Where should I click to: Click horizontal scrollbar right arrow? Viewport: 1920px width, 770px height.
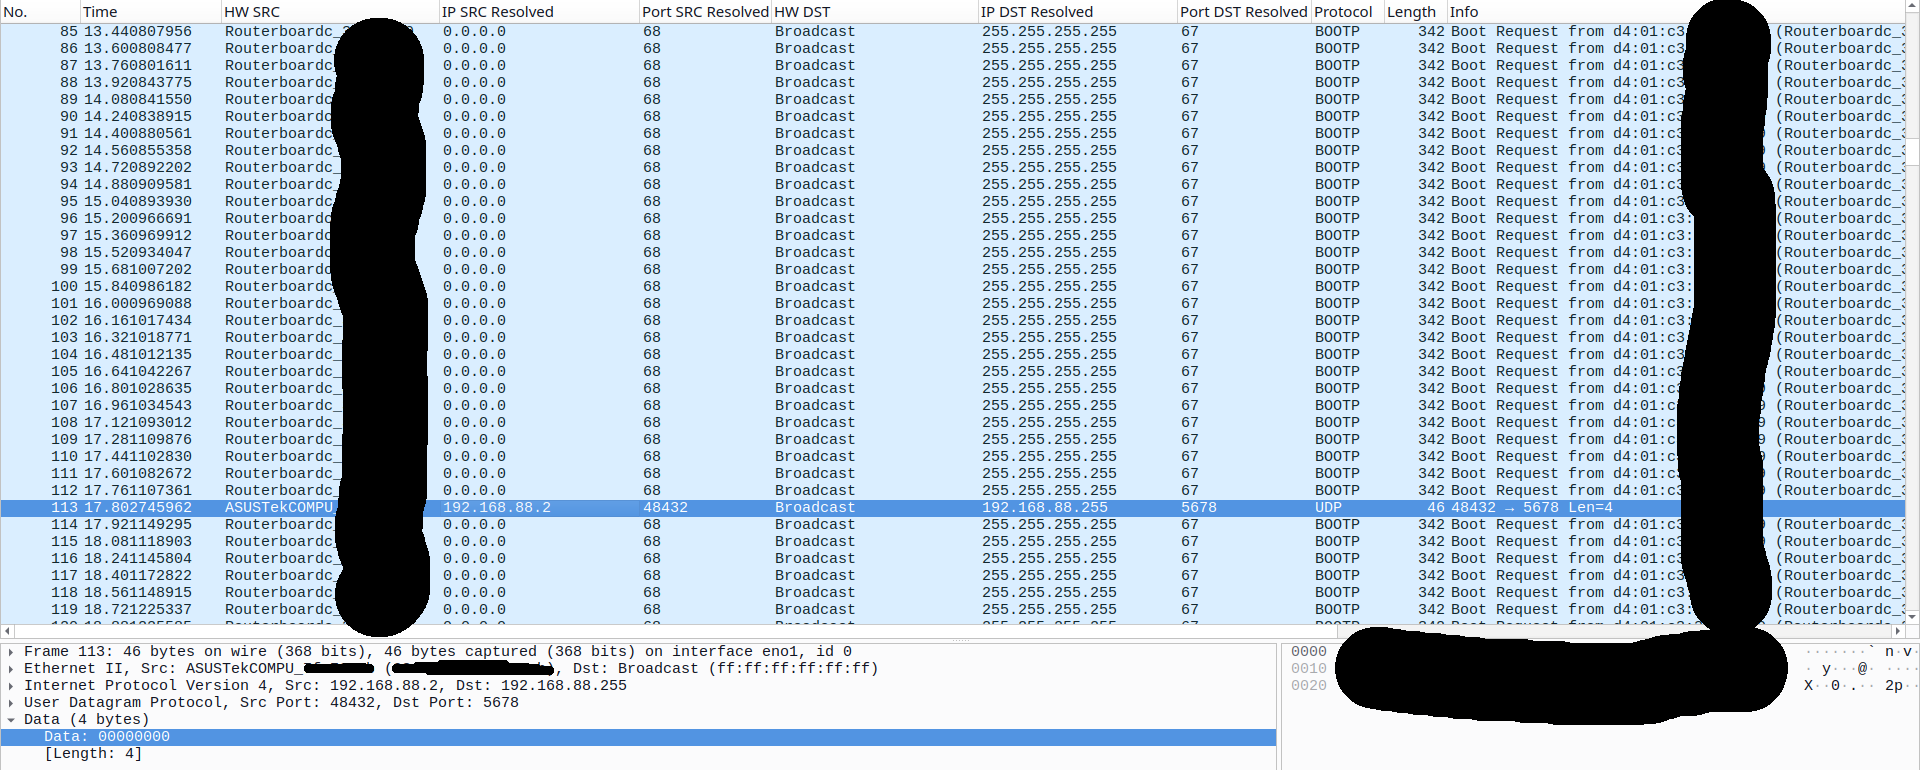pos(1898,632)
